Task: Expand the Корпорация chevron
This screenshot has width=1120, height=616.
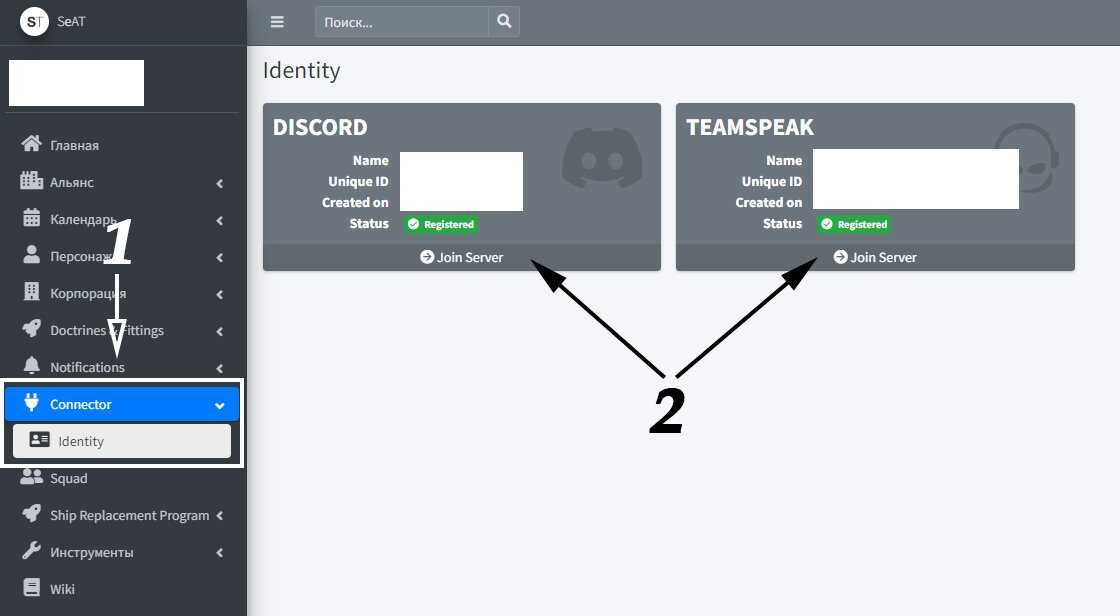Action: (x=219, y=294)
